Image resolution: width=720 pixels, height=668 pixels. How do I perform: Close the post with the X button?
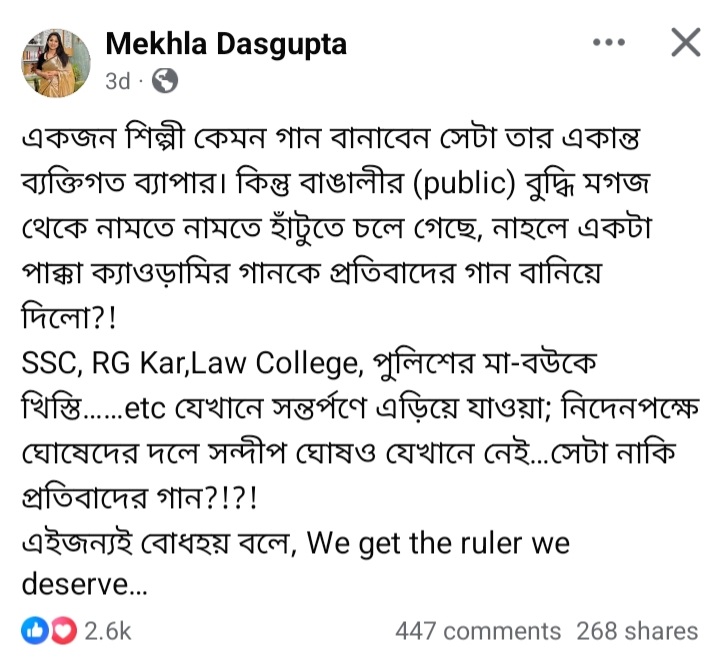coord(685,43)
